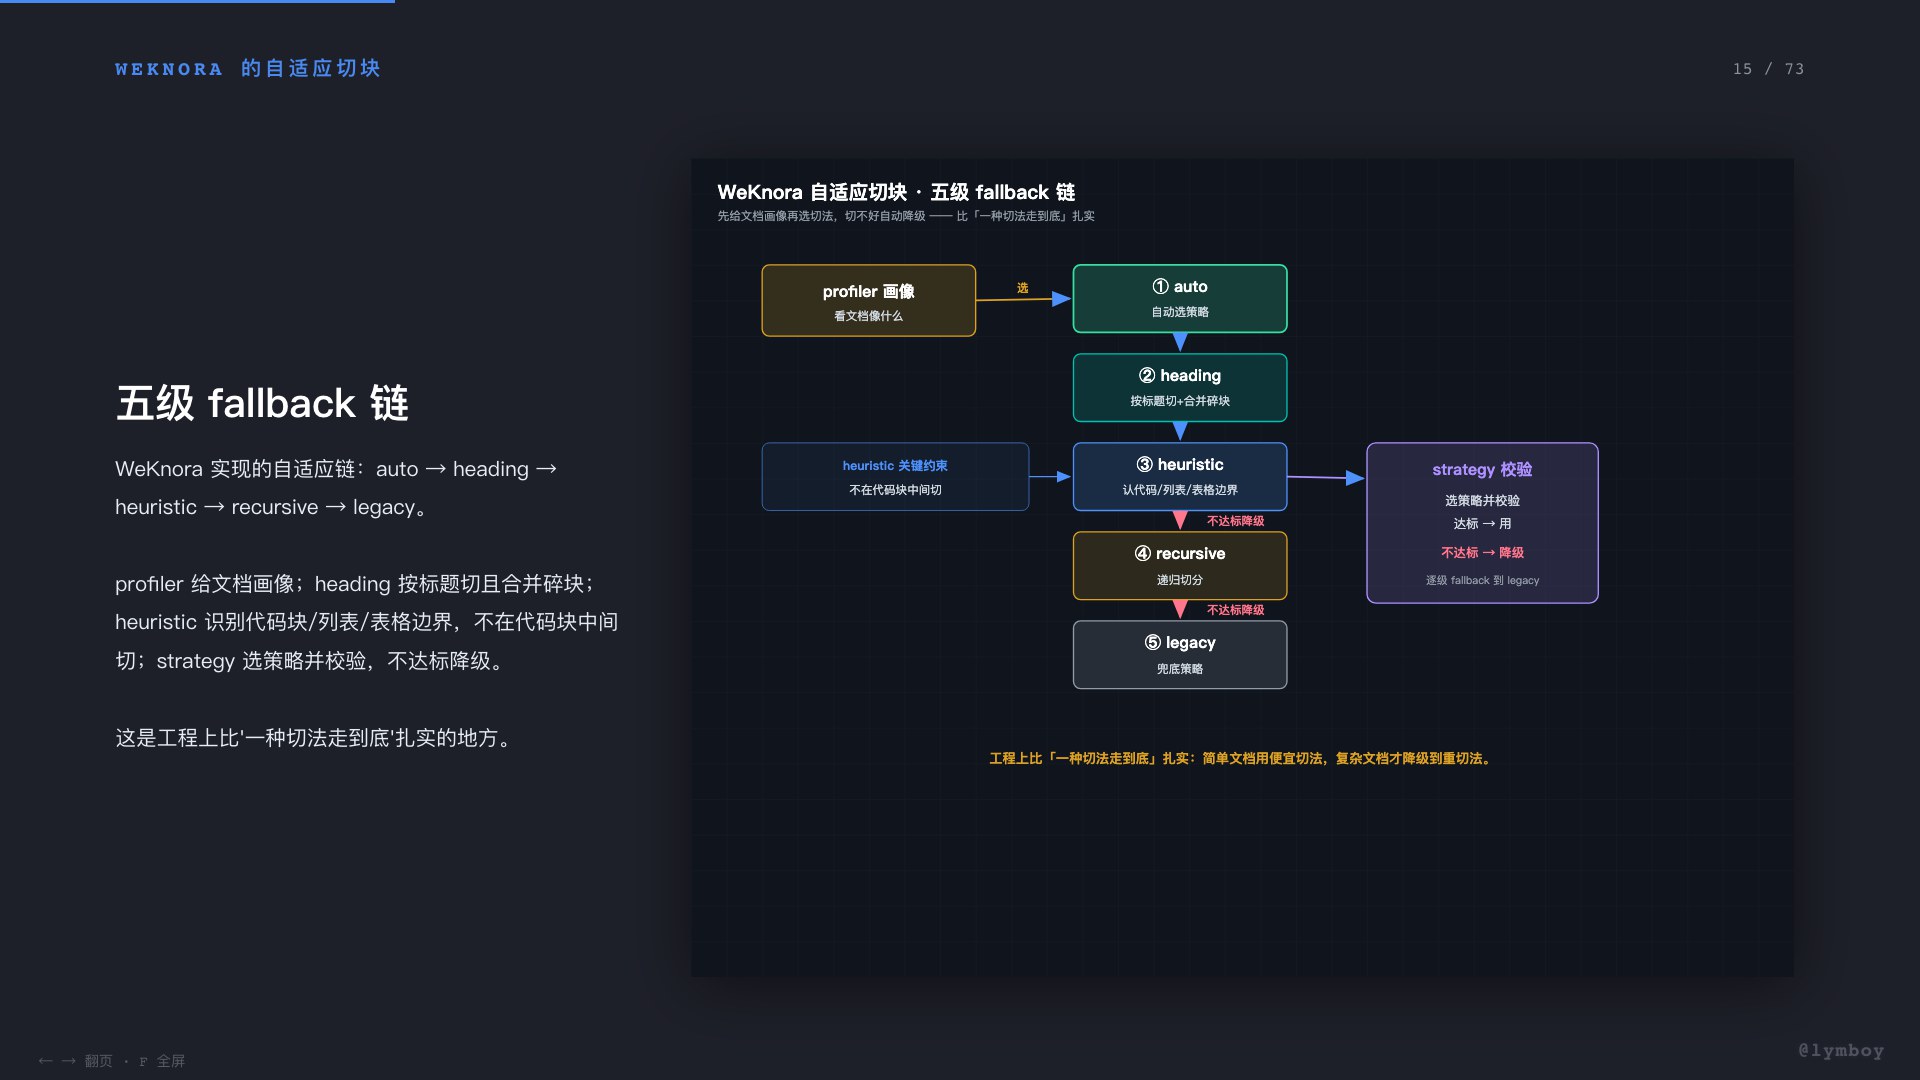Click the "达标 → 用" text
This screenshot has width=1920, height=1080.
click(1482, 523)
